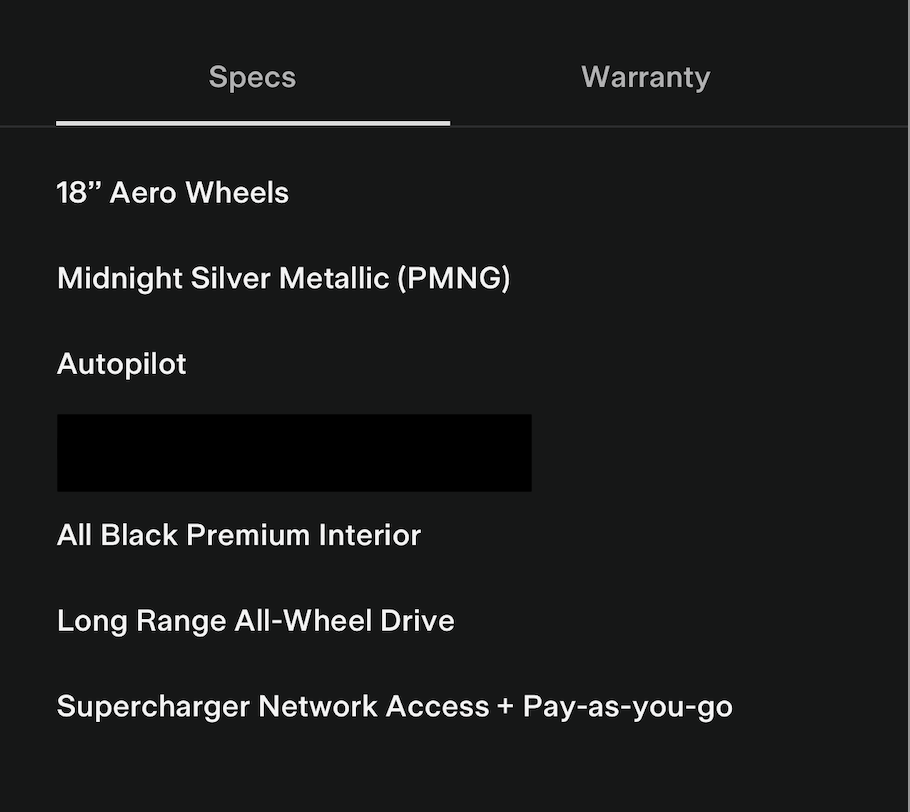Select the Specs tab
The image size is (910, 812).
pos(252,78)
